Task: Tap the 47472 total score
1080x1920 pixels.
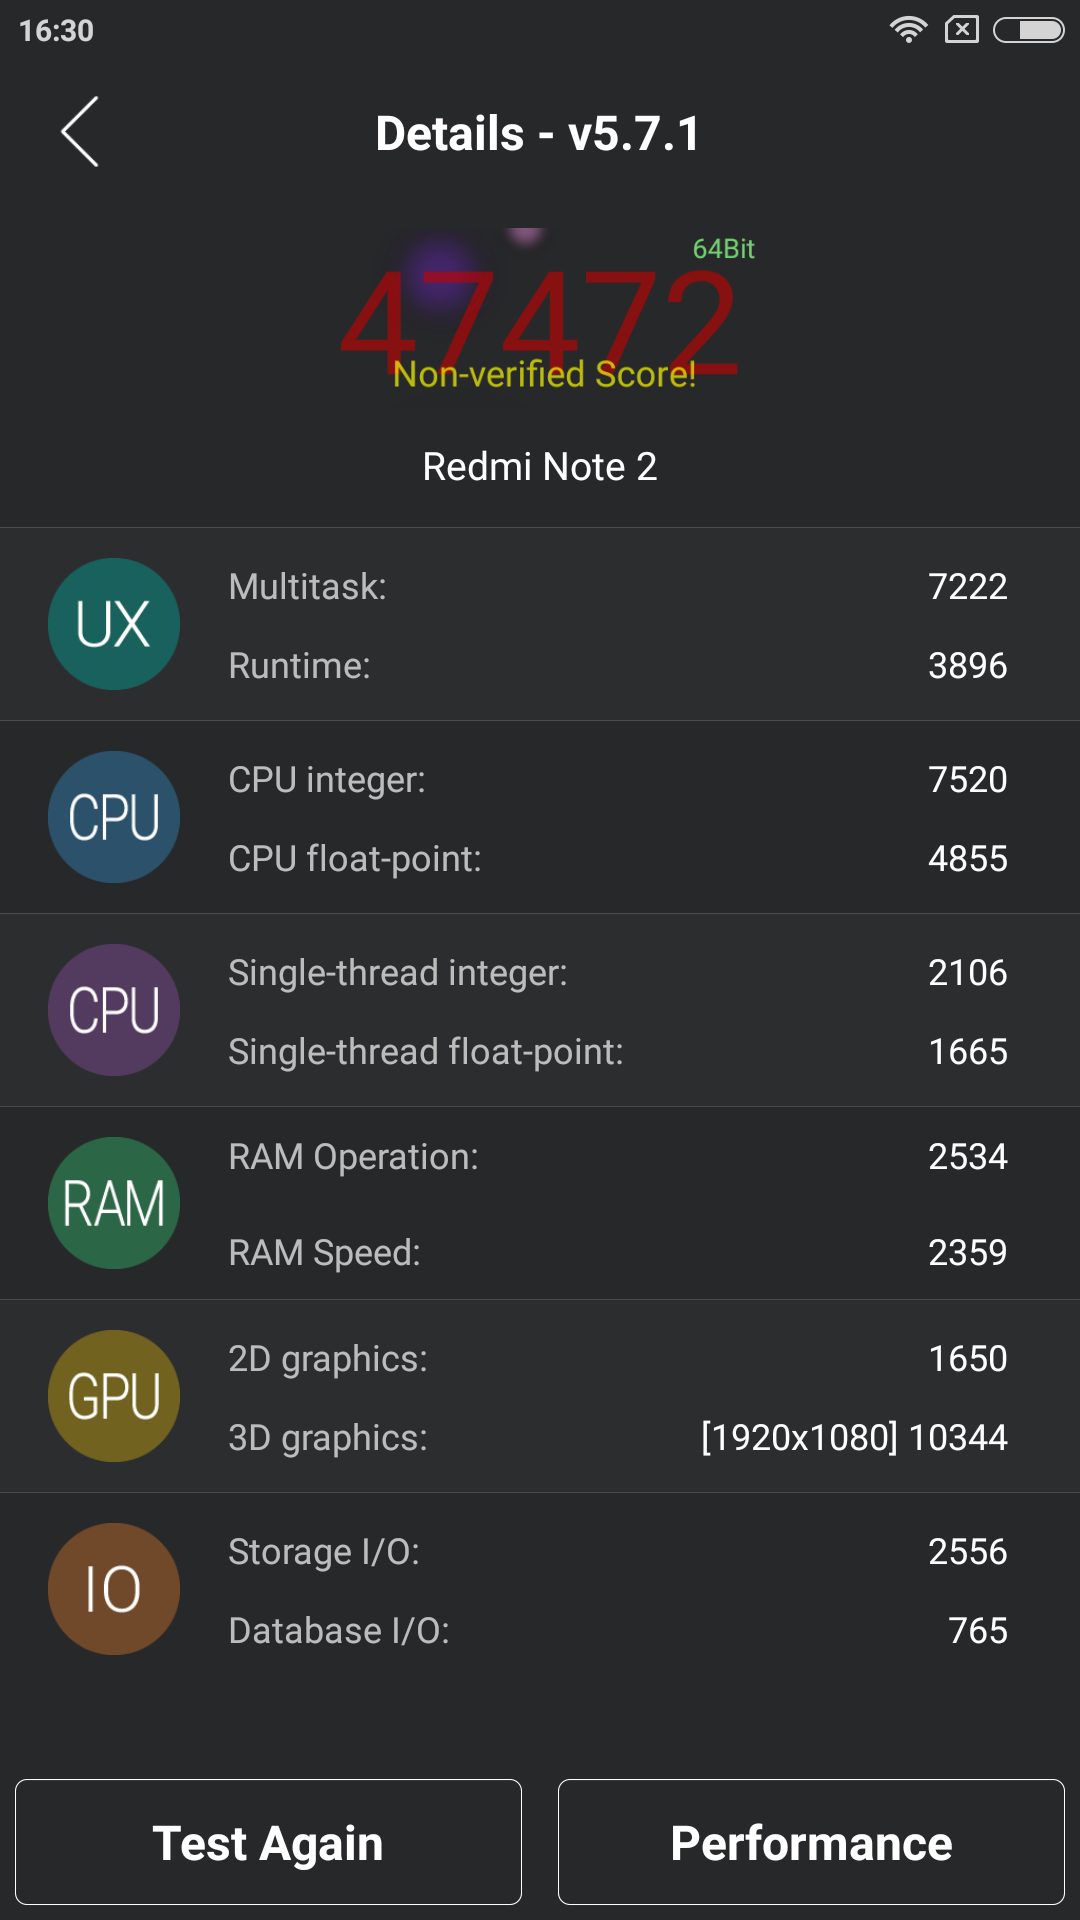Action: (x=540, y=320)
